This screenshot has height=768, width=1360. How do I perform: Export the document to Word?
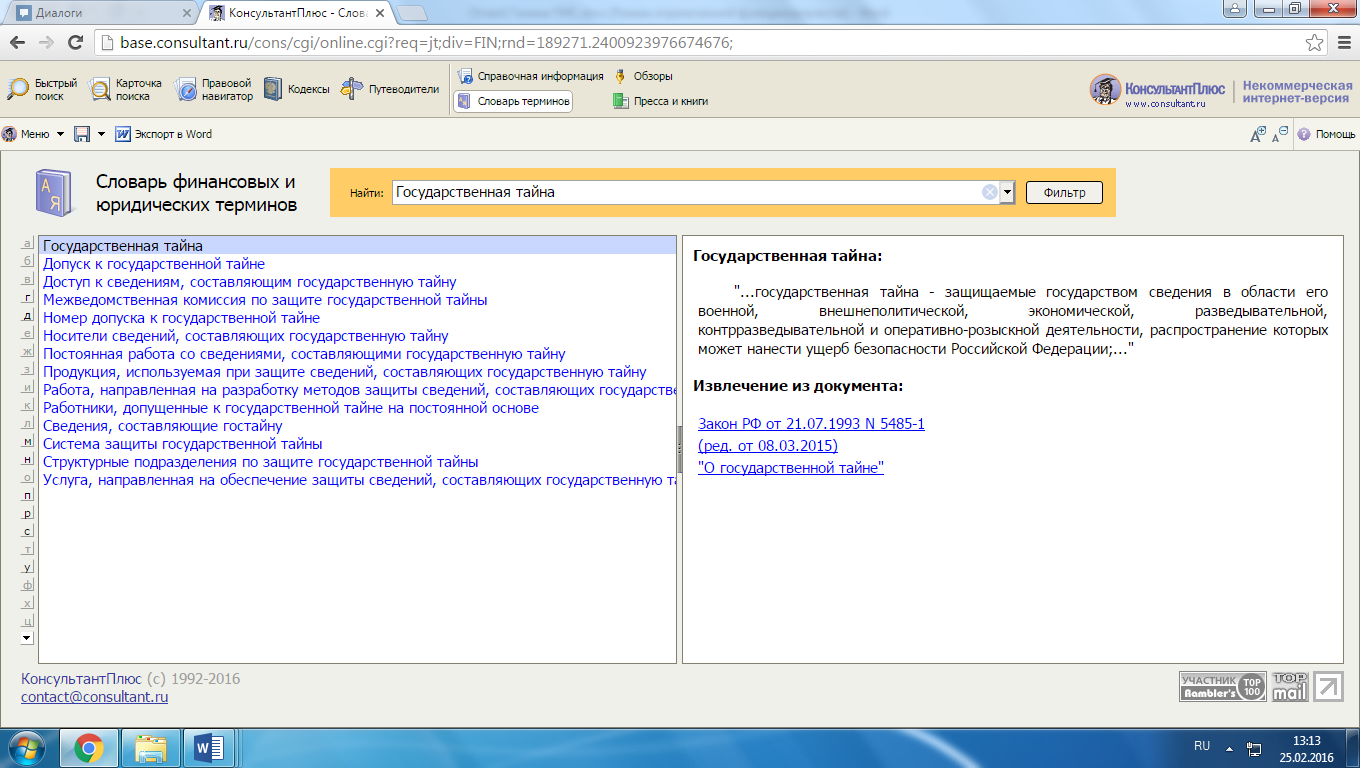pyautogui.click(x=164, y=134)
